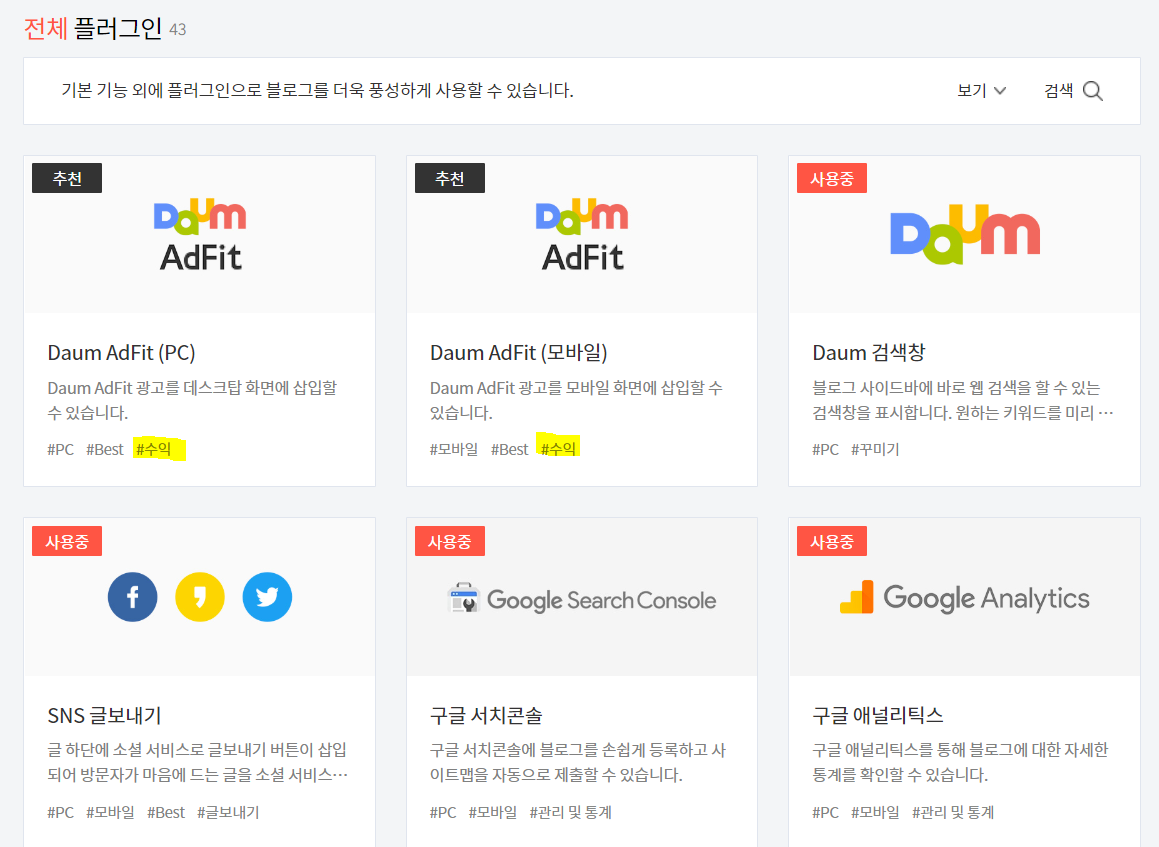Viewport: 1159px width, 847px height.
Task: Click the 추천 badge on AdFit (PC)
Action: coord(67,178)
